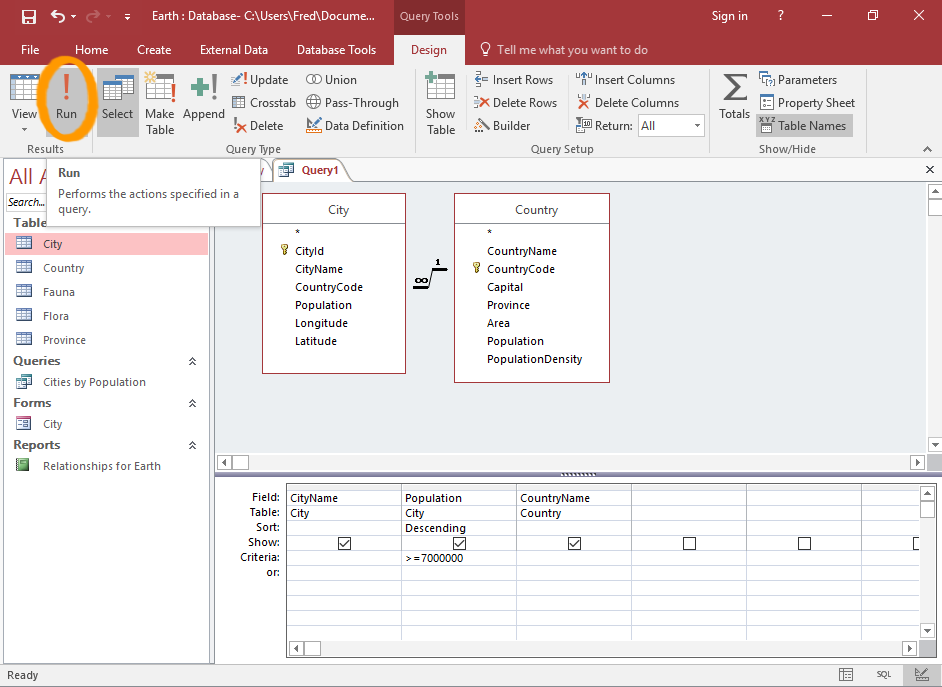Viewport: 942px width, 687px height.
Task: Uncheck Show for the CountryName column
Action: point(574,543)
